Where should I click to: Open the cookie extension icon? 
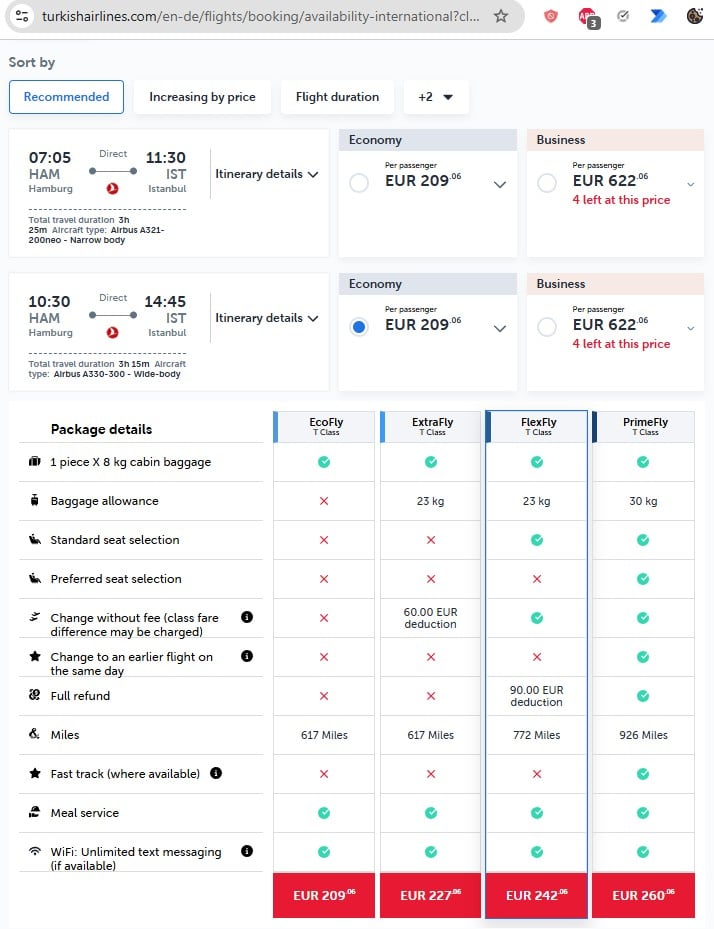coord(695,16)
